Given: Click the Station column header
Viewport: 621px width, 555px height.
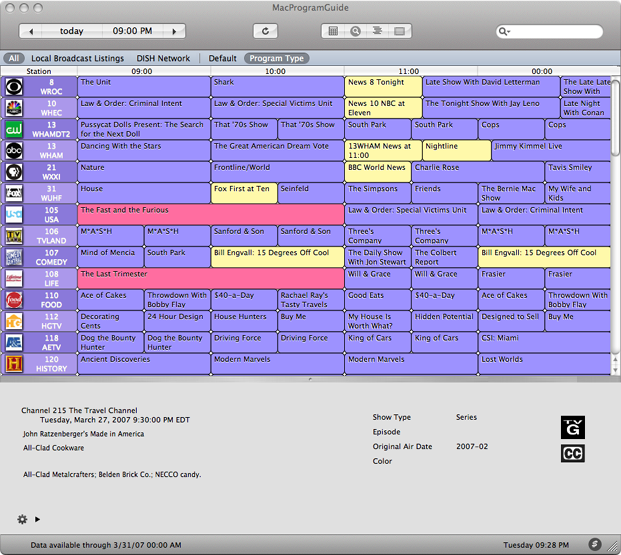Looking at the screenshot, I should (39, 71).
